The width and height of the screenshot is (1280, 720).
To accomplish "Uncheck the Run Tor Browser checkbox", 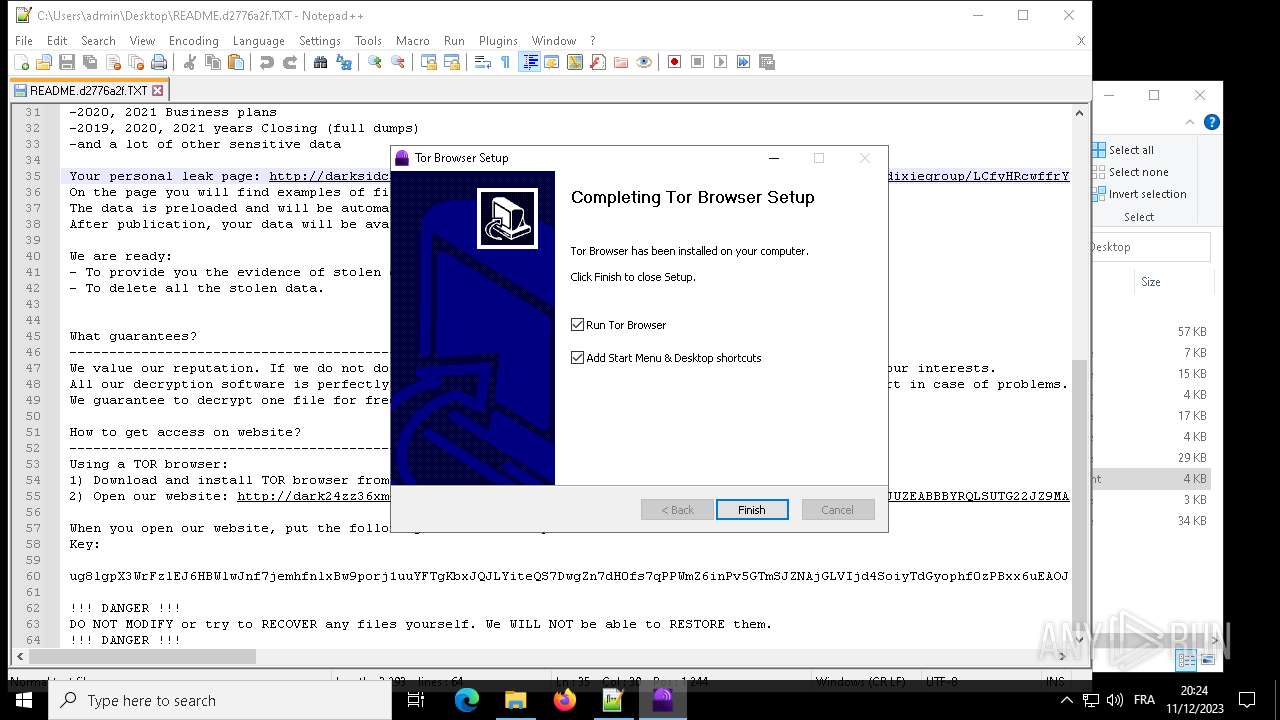I will pyautogui.click(x=577, y=325).
